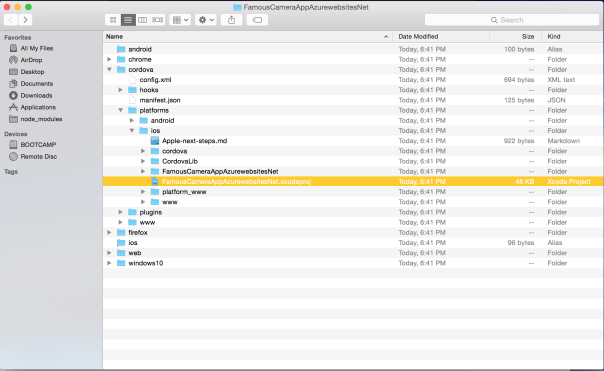The height and width of the screenshot is (371, 604).
Task: Switch to list view
Action: (128, 20)
